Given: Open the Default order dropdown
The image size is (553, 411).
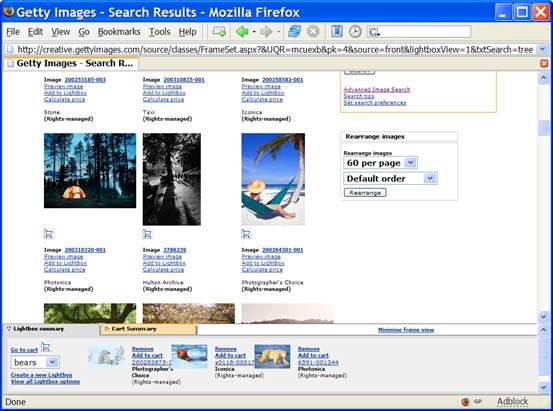Looking at the screenshot, I should [430, 178].
